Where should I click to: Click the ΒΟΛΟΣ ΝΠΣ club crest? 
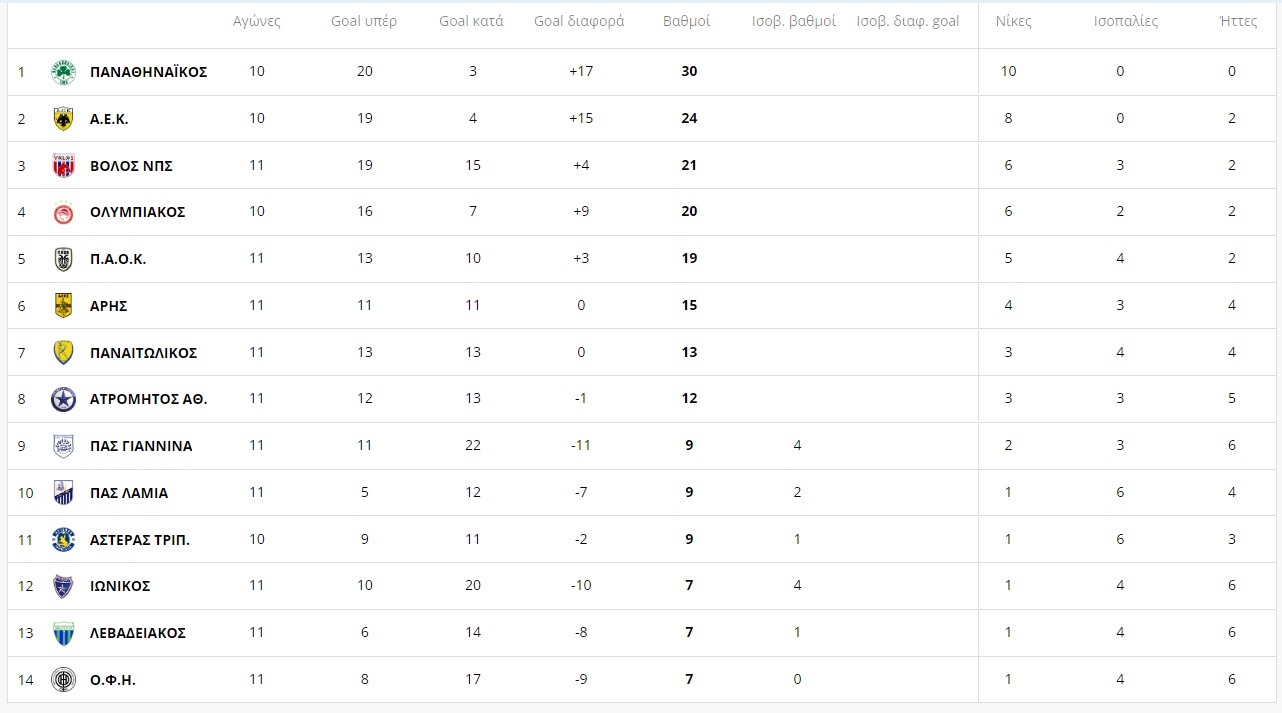click(63, 166)
